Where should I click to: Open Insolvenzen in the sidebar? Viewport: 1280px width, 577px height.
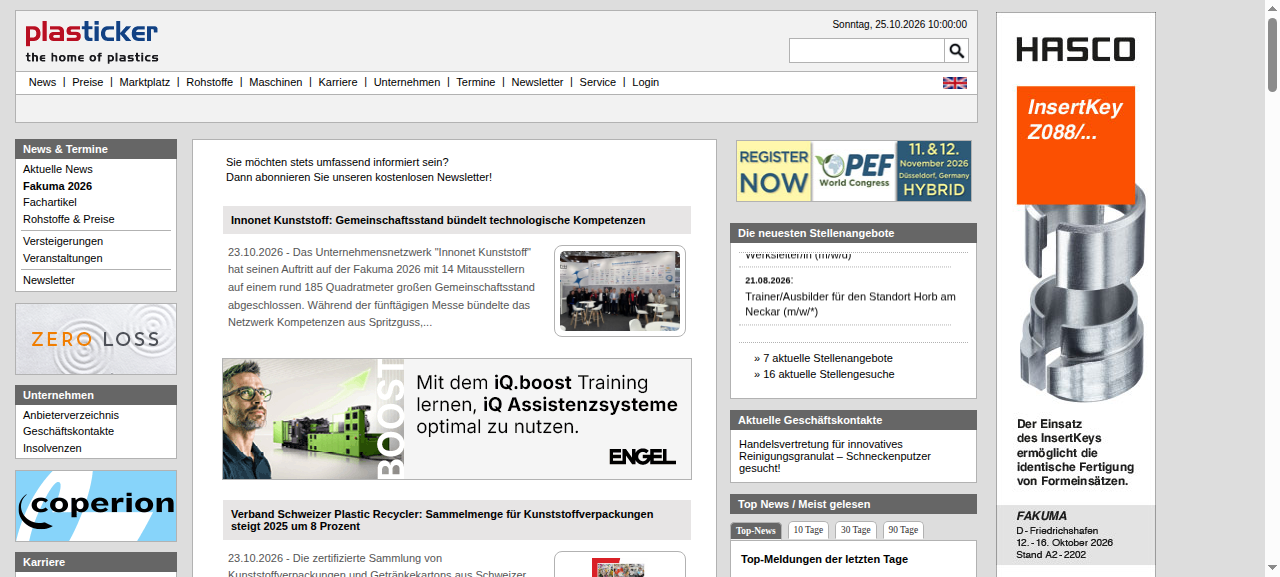[53, 448]
